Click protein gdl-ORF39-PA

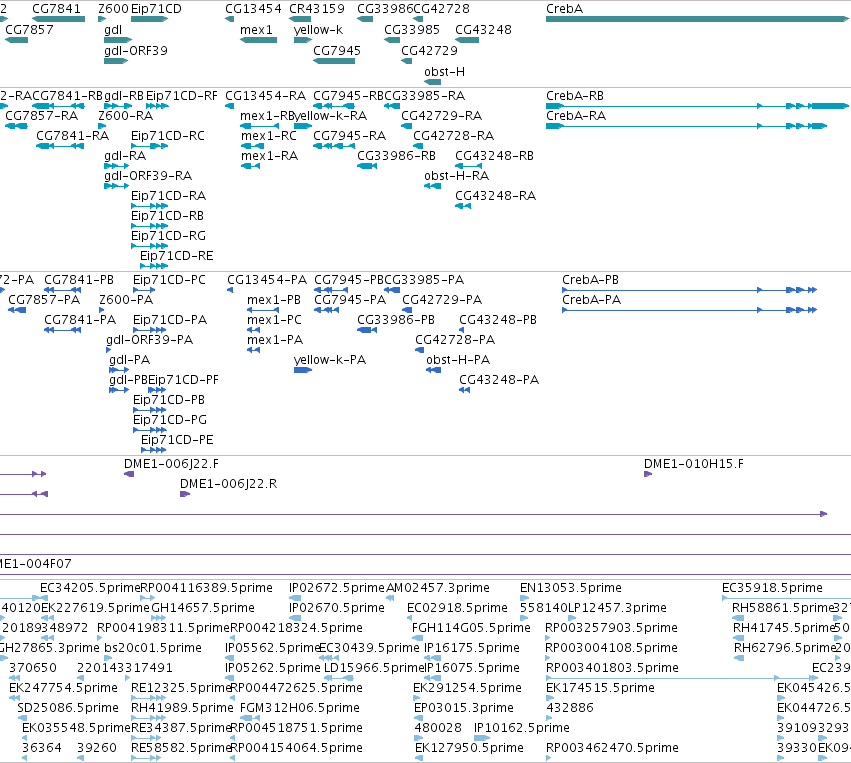(109, 350)
